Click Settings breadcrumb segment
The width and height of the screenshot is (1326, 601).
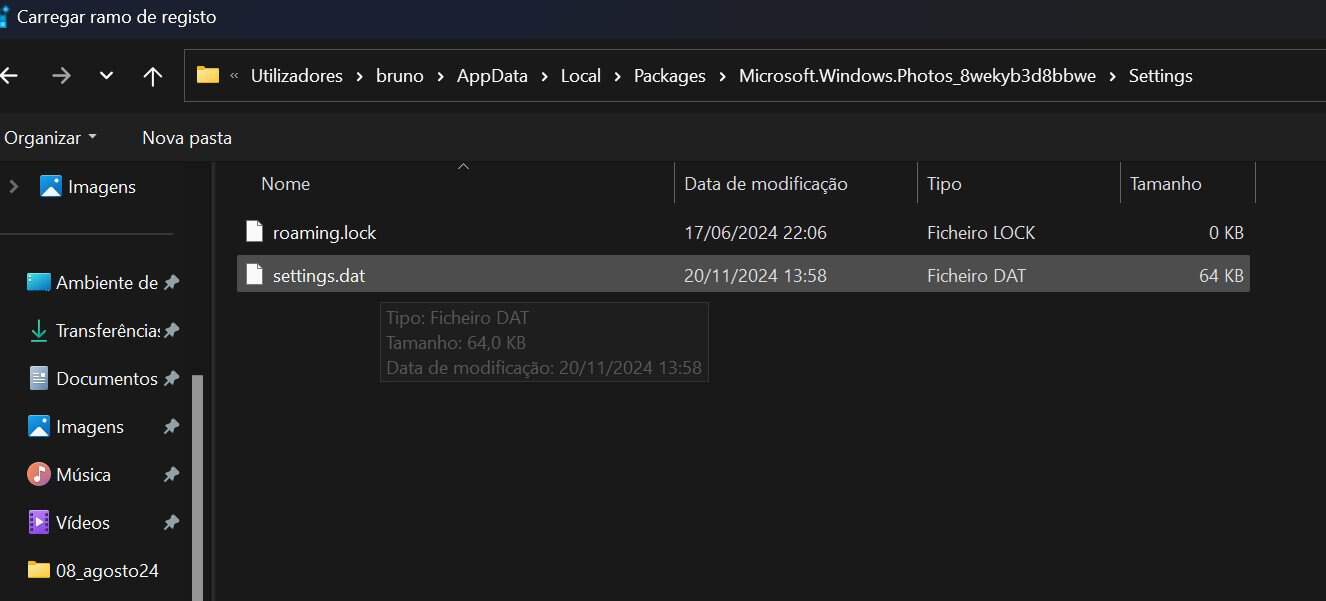pos(1161,76)
